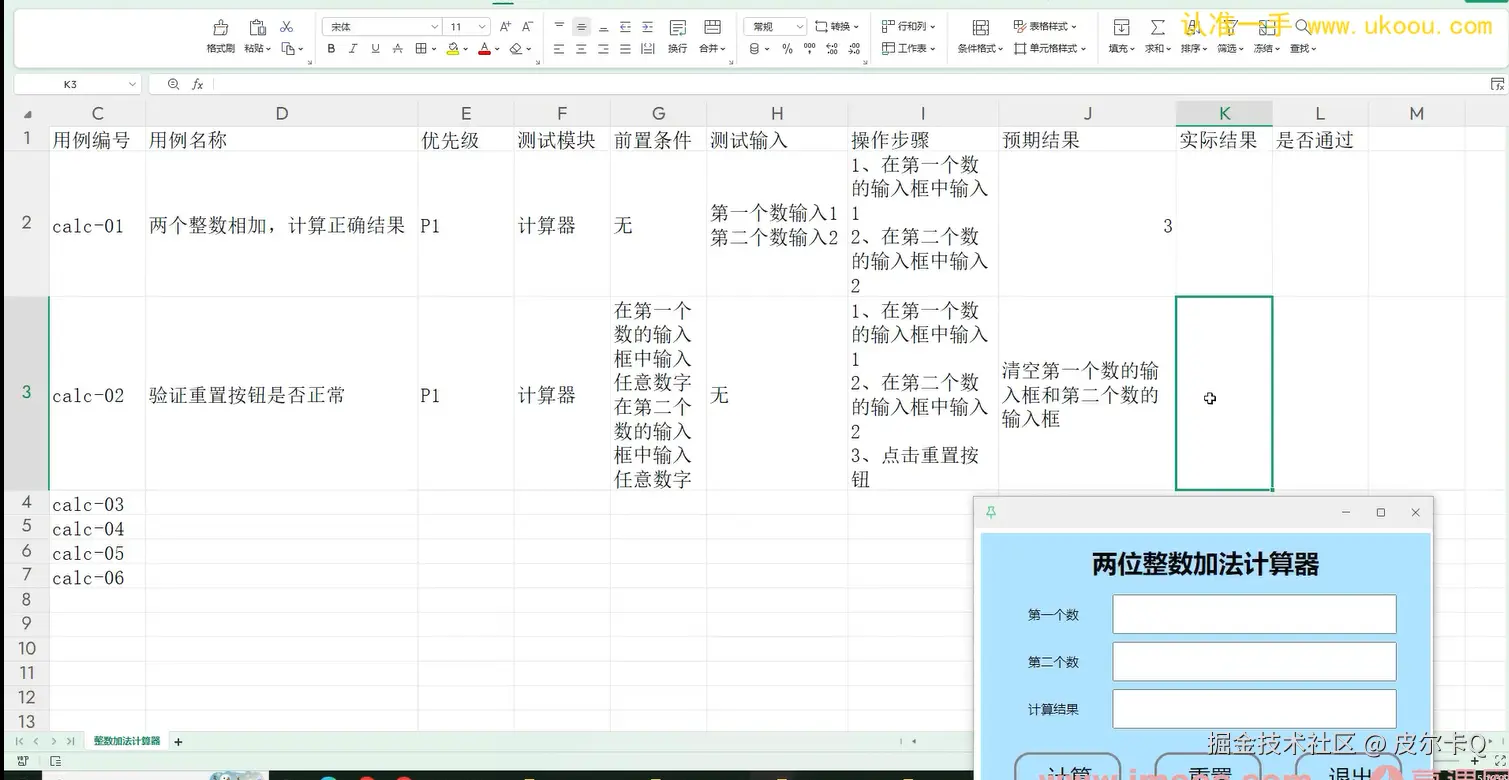Open the 工作表 worksheet menu
The image size is (1509, 780).
tap(909, 48)
